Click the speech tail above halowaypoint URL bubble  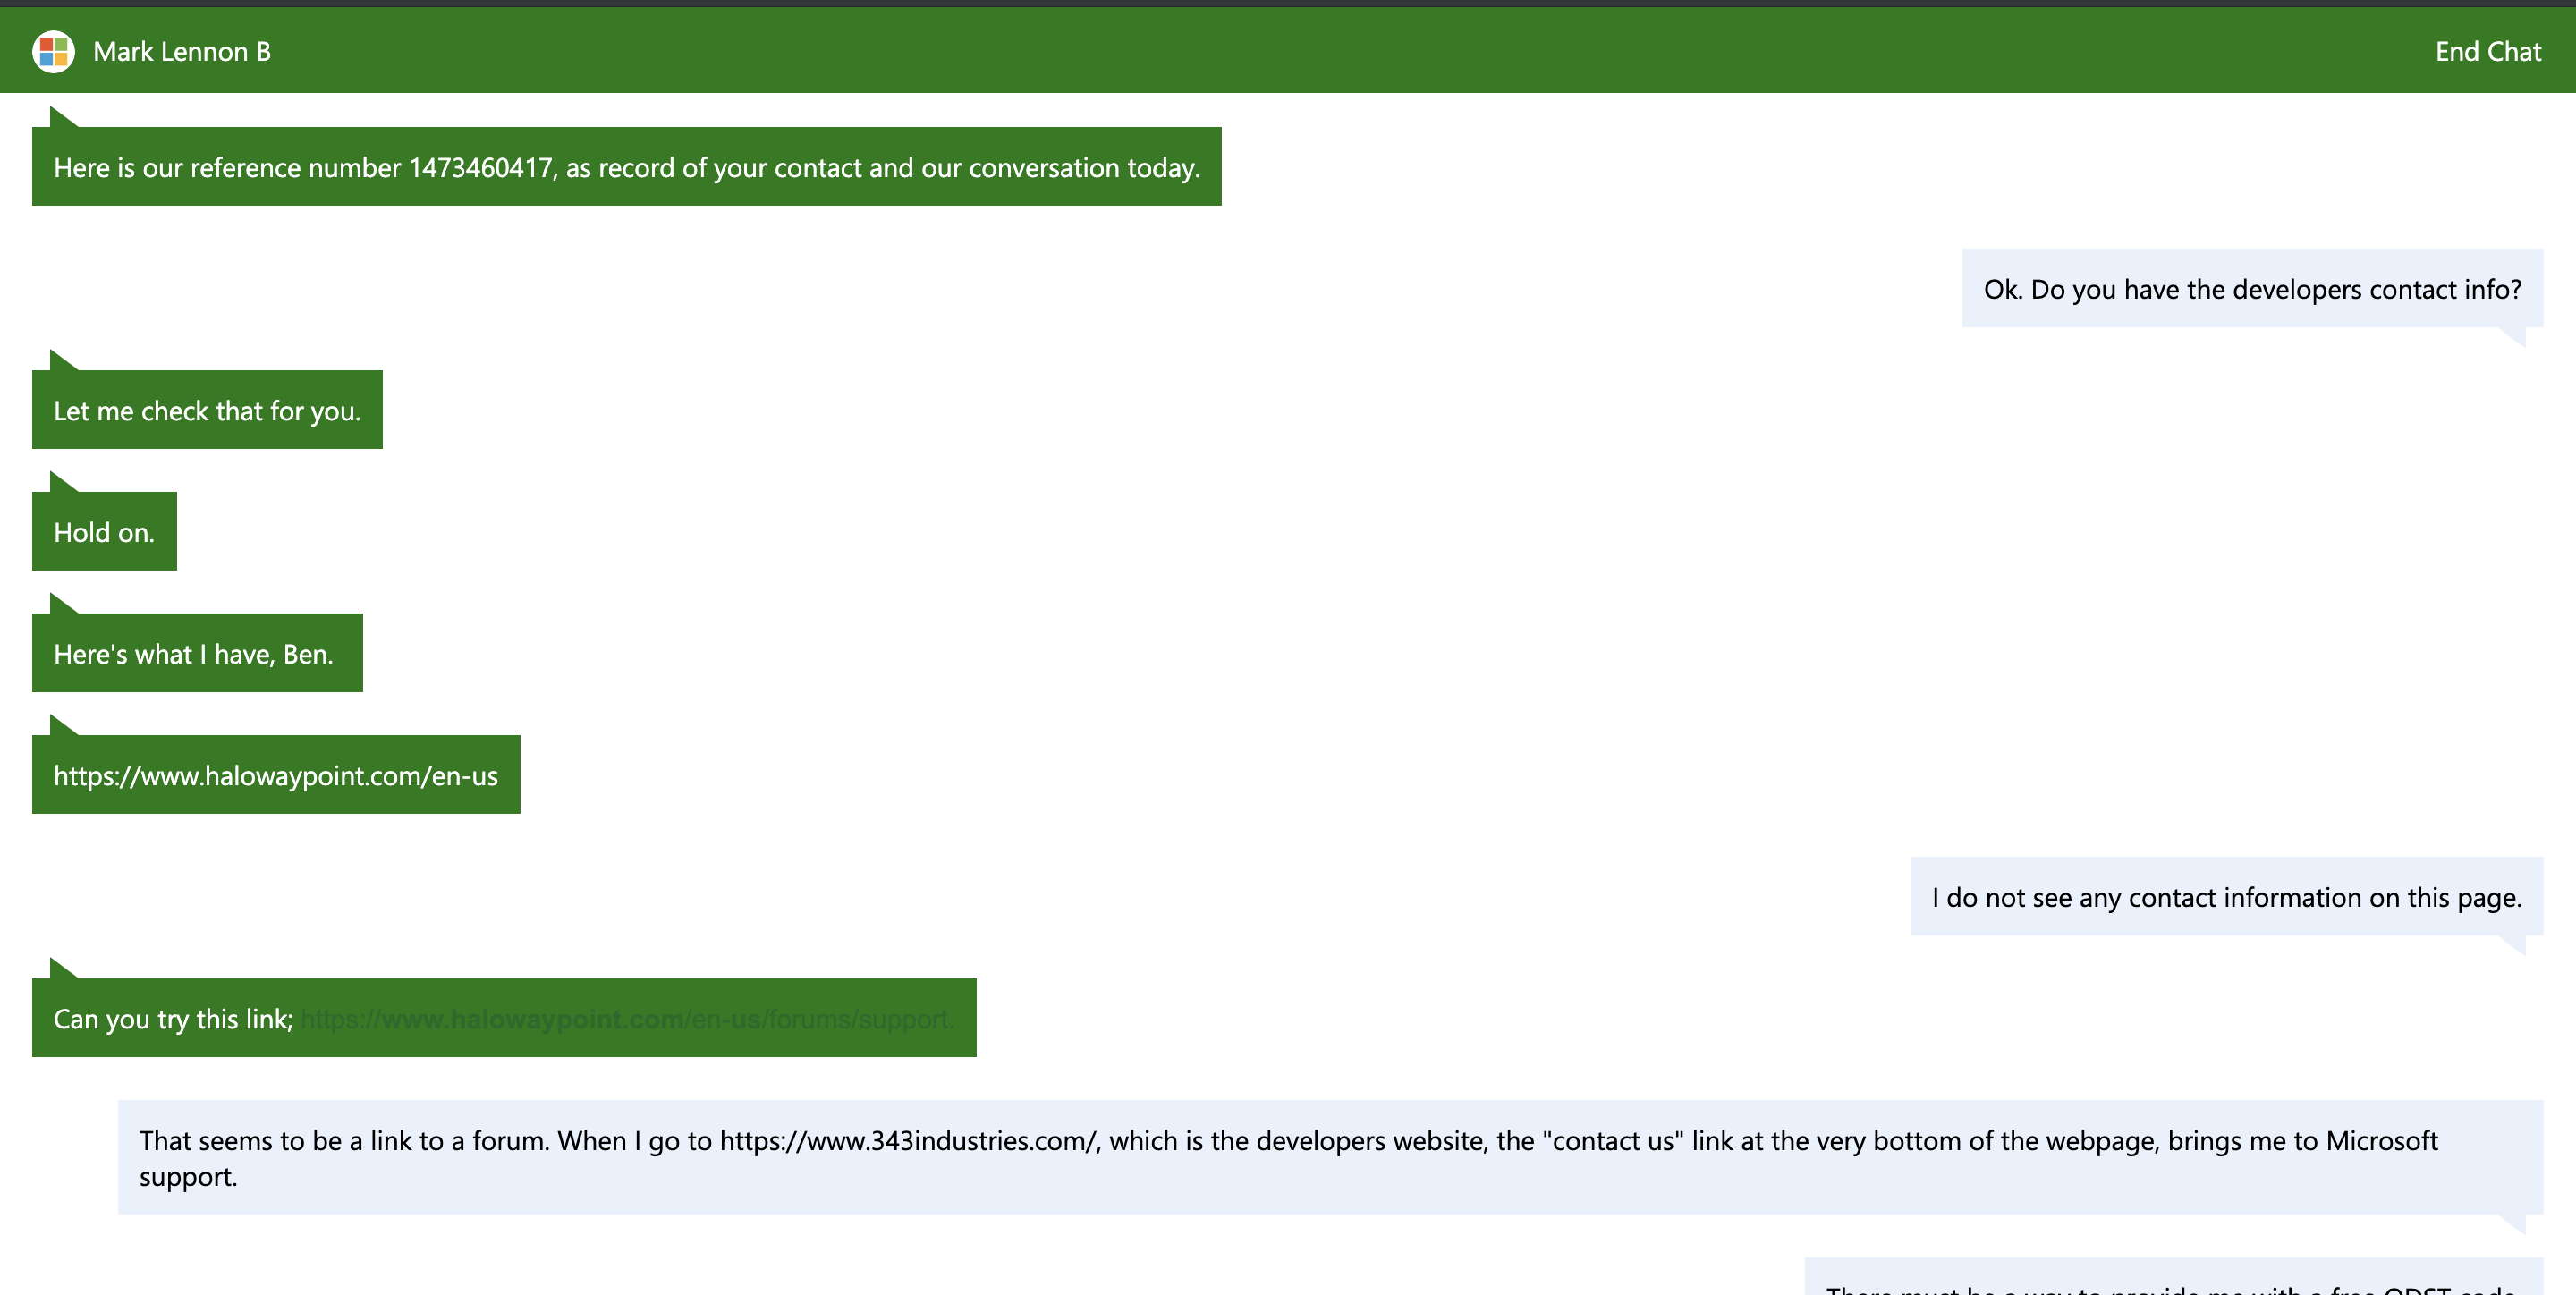pyautogui.click(x=60, y=726)
